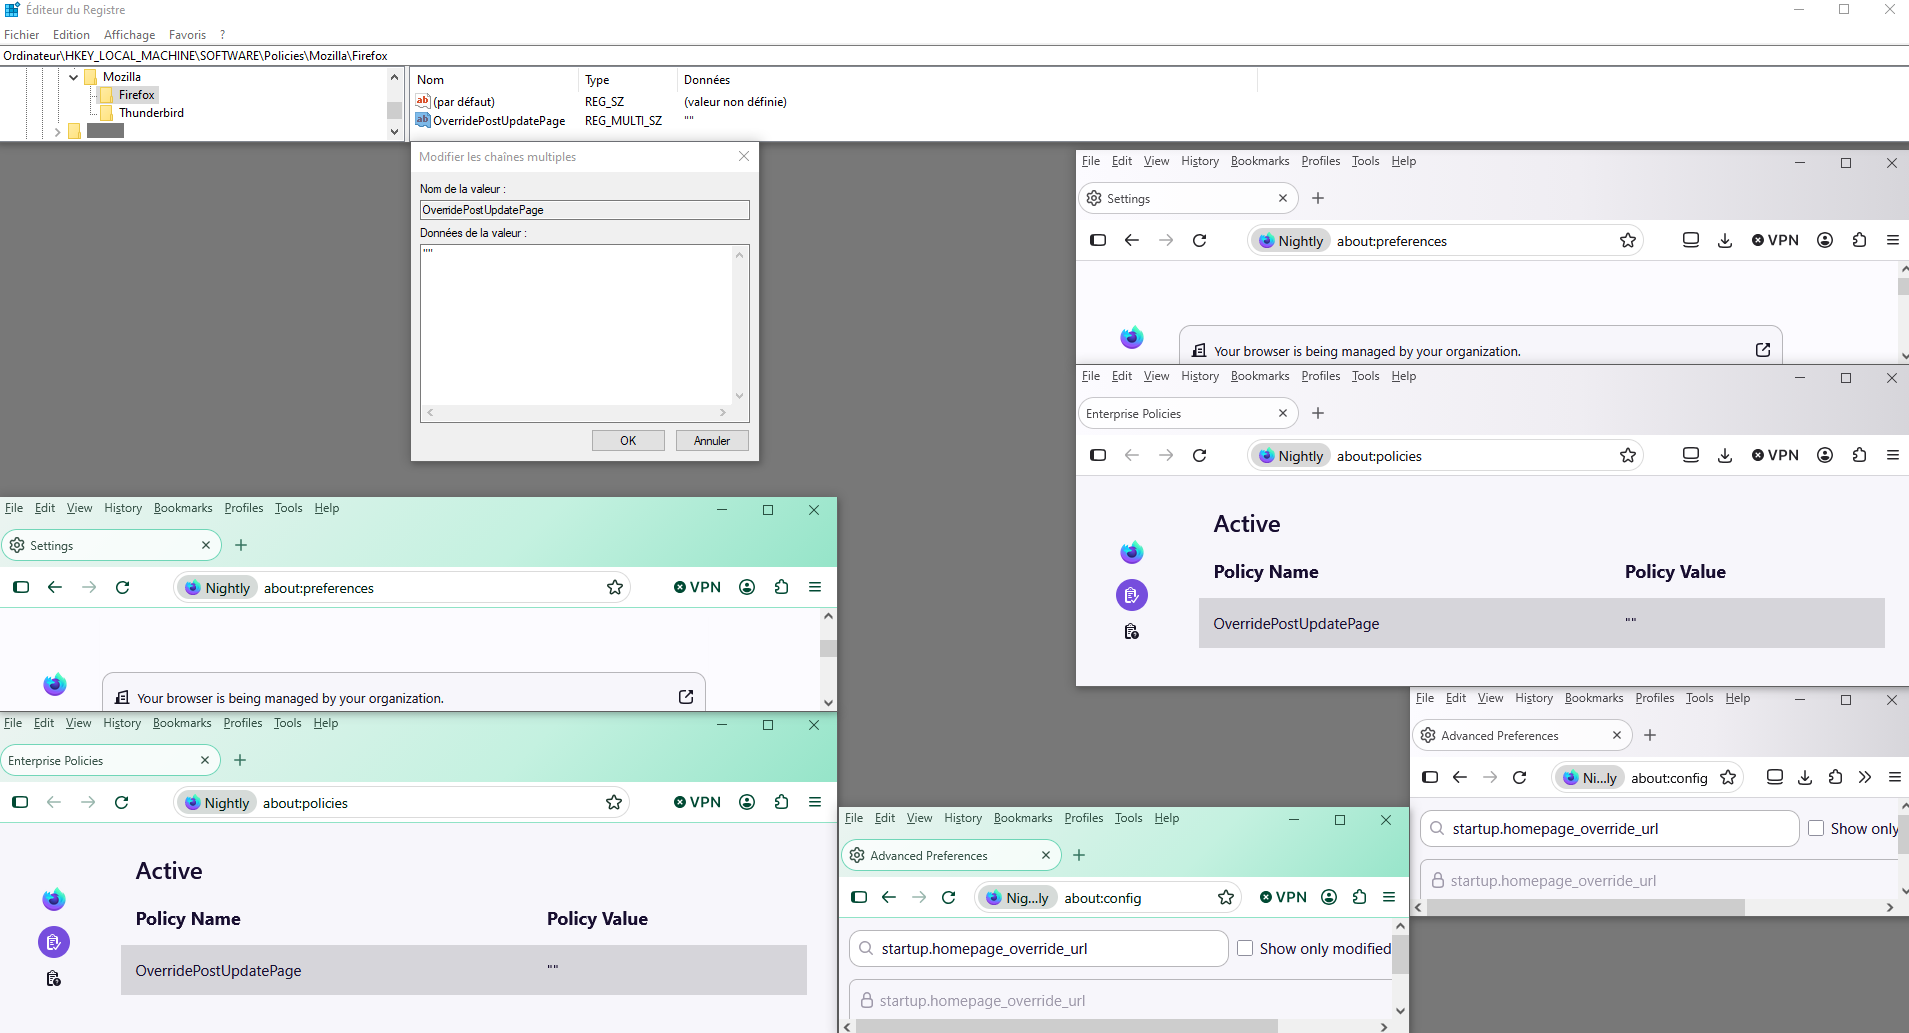Screen dimensions: 1909x1033
Task: Collapse the Mozilla key in the registry tree
Action: coord(74,77)
